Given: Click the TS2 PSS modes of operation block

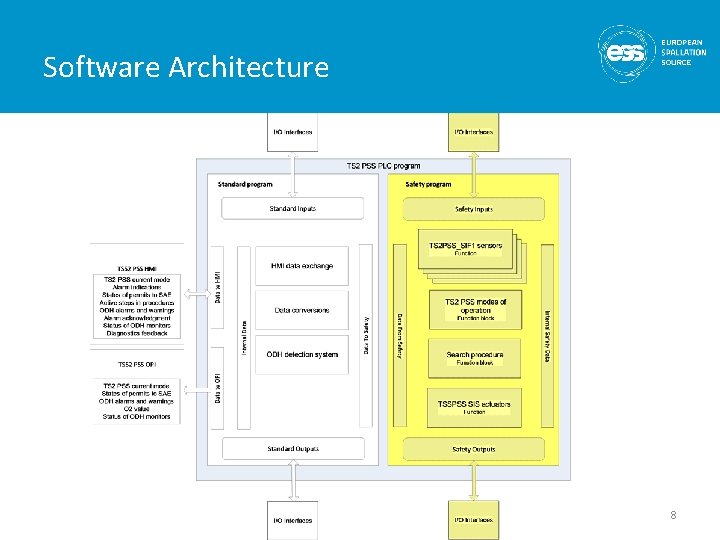Looking at the screenshot, I should 475,309.
